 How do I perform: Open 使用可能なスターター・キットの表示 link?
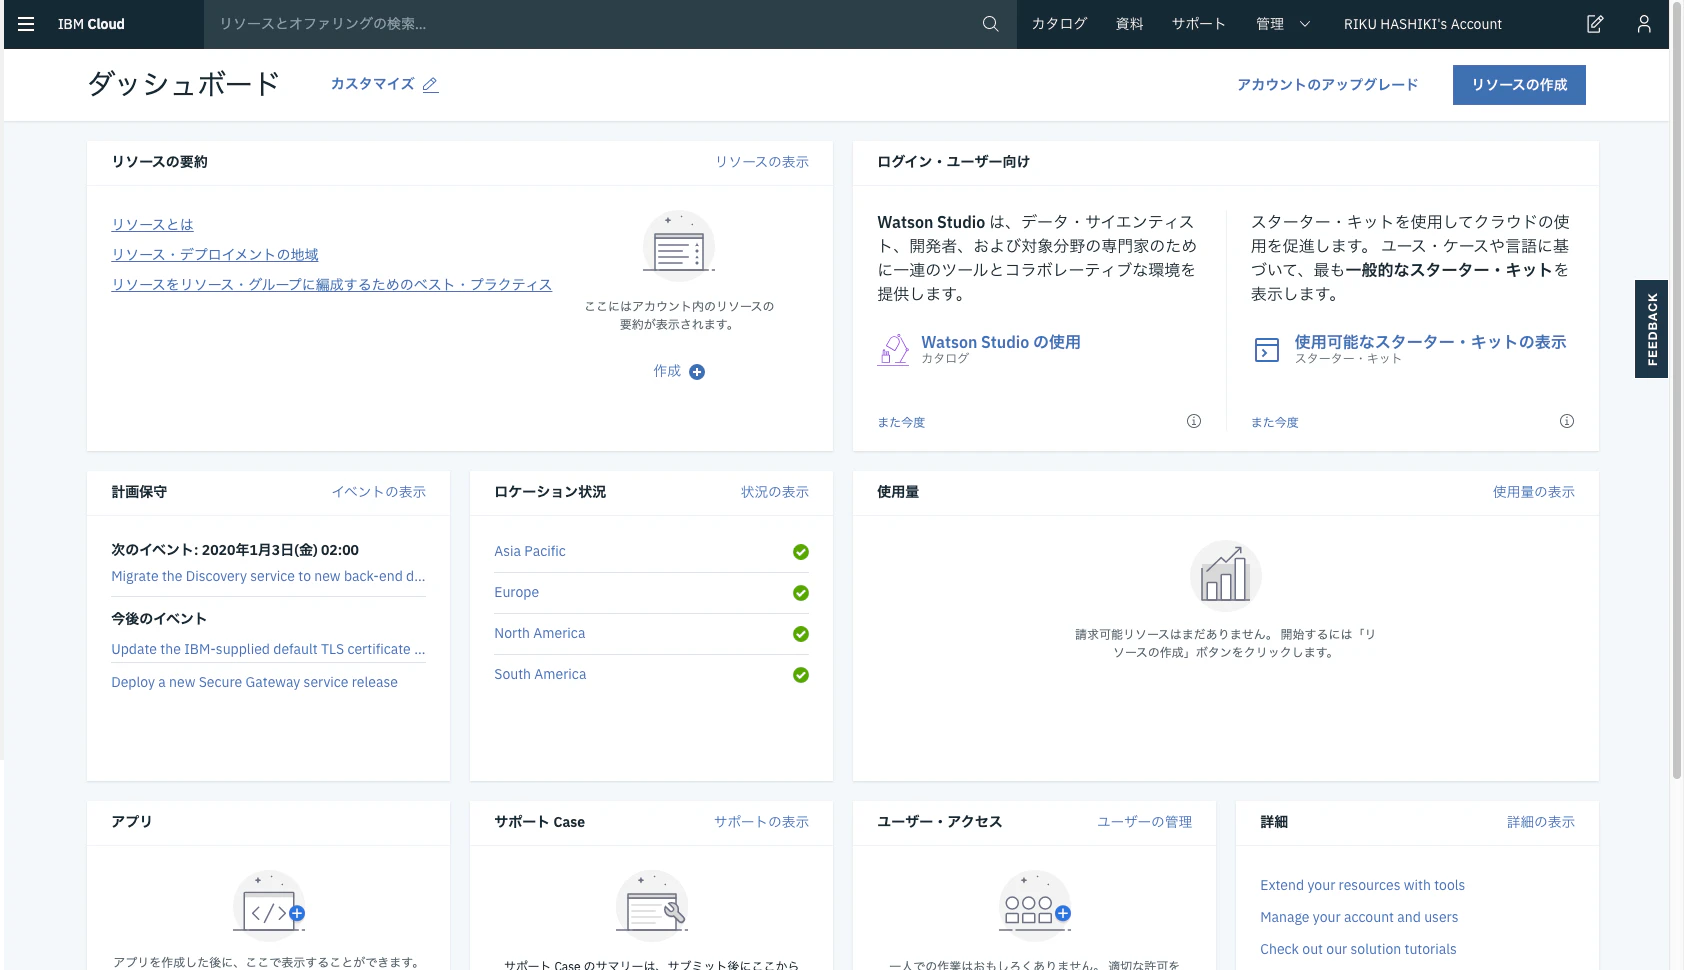(x=1431, y=342)
